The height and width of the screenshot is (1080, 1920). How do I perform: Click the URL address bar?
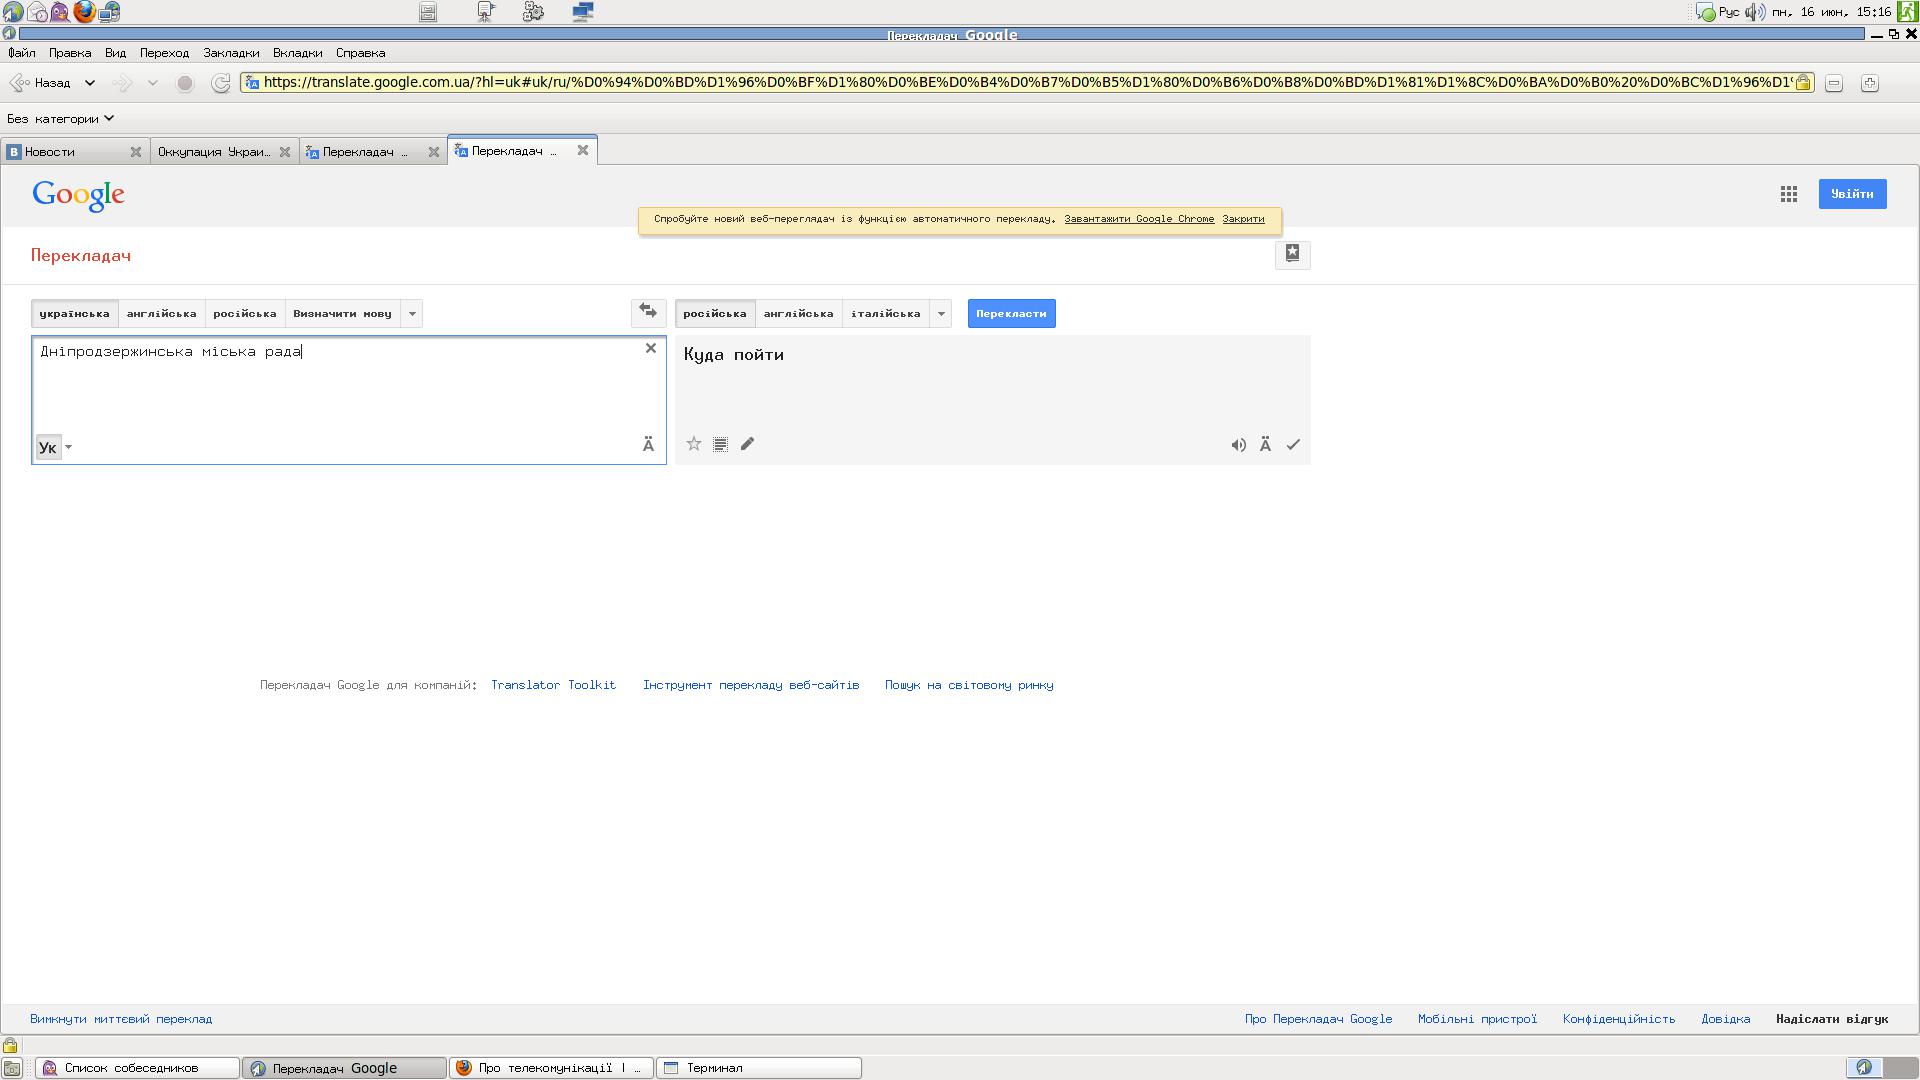pyautogui.click(x=1026, y=82)
